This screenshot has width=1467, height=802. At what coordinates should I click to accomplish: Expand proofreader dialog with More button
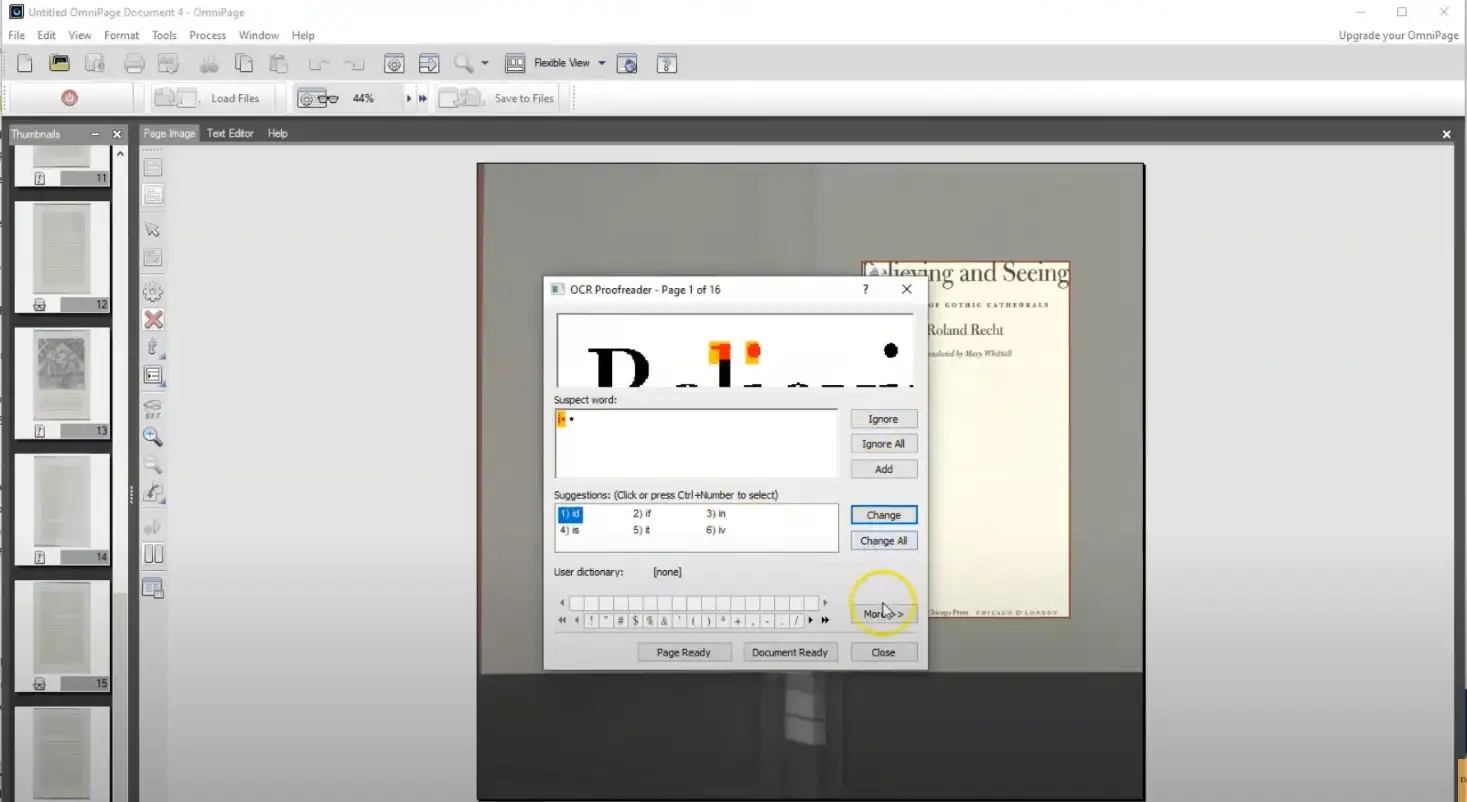coord(883,614)
